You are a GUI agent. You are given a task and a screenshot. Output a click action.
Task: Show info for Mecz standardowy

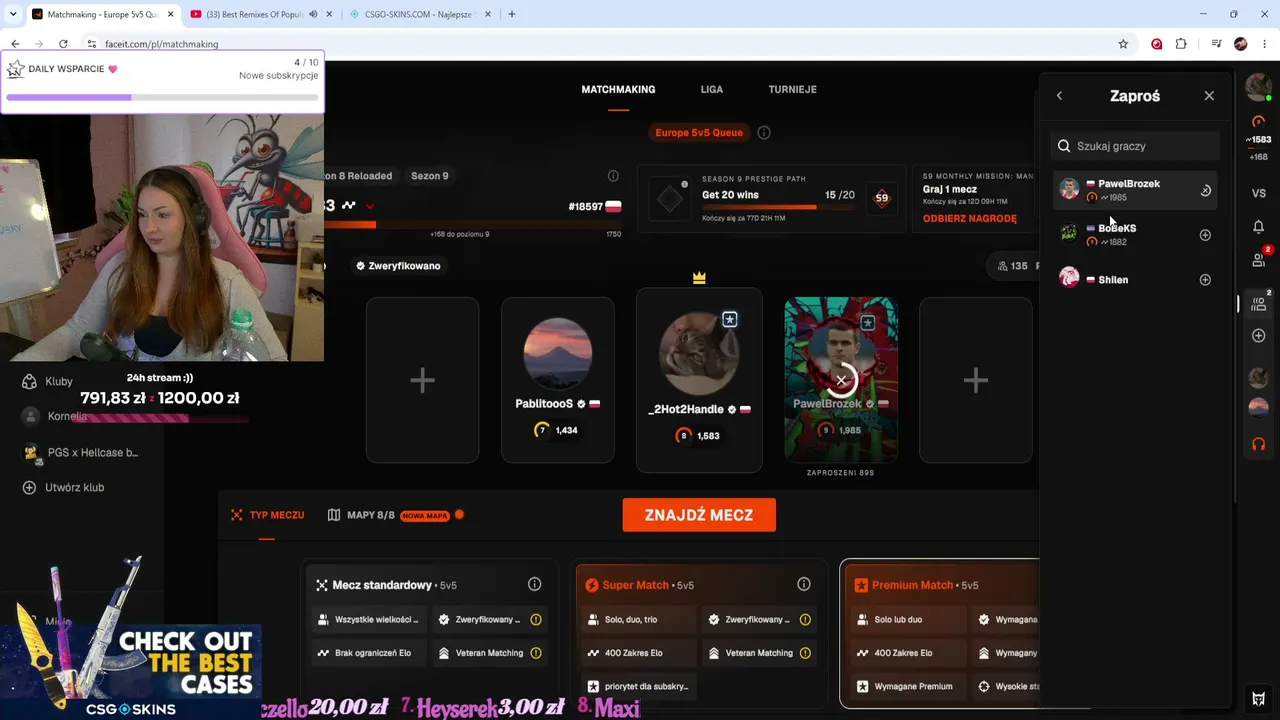click(534, 585)
